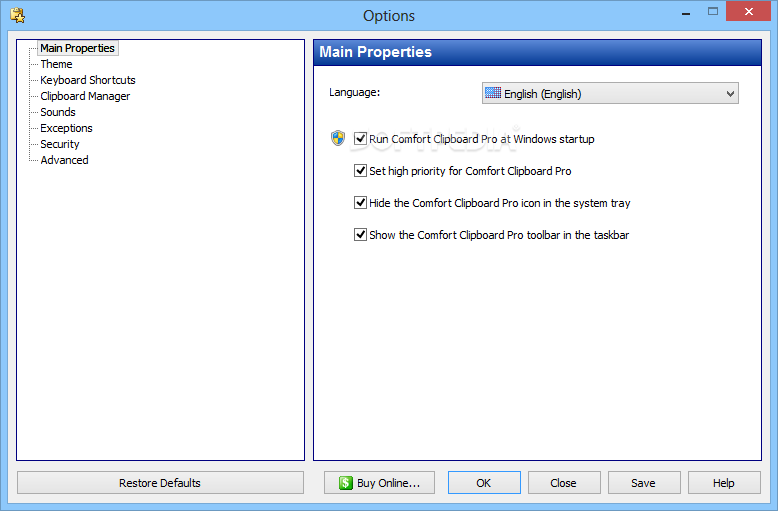778x511 pixels.
Task: Click the green dollar icon on Buy Online
Action: (x=346, y=483)
